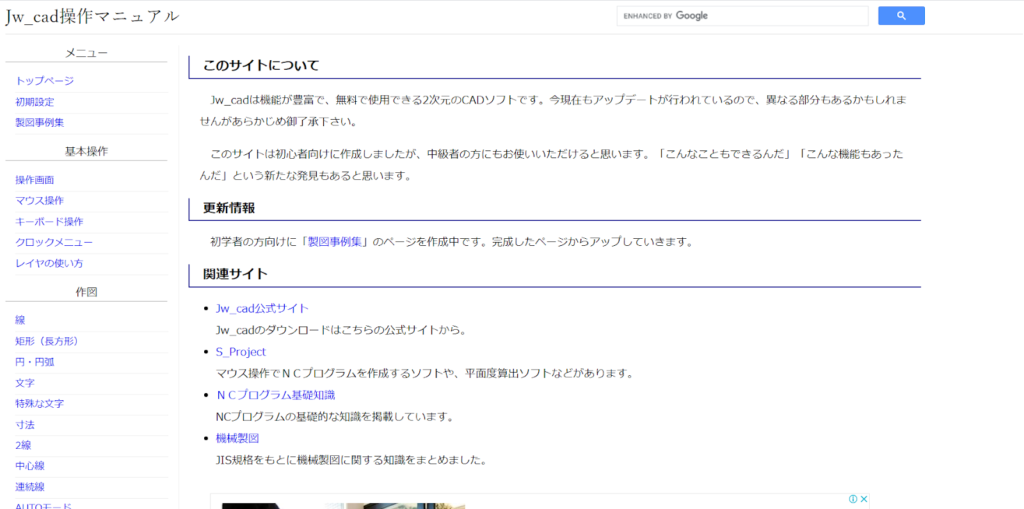Open the 操作画面 page
Viewport: 1024px width, 509px height.
35,180
